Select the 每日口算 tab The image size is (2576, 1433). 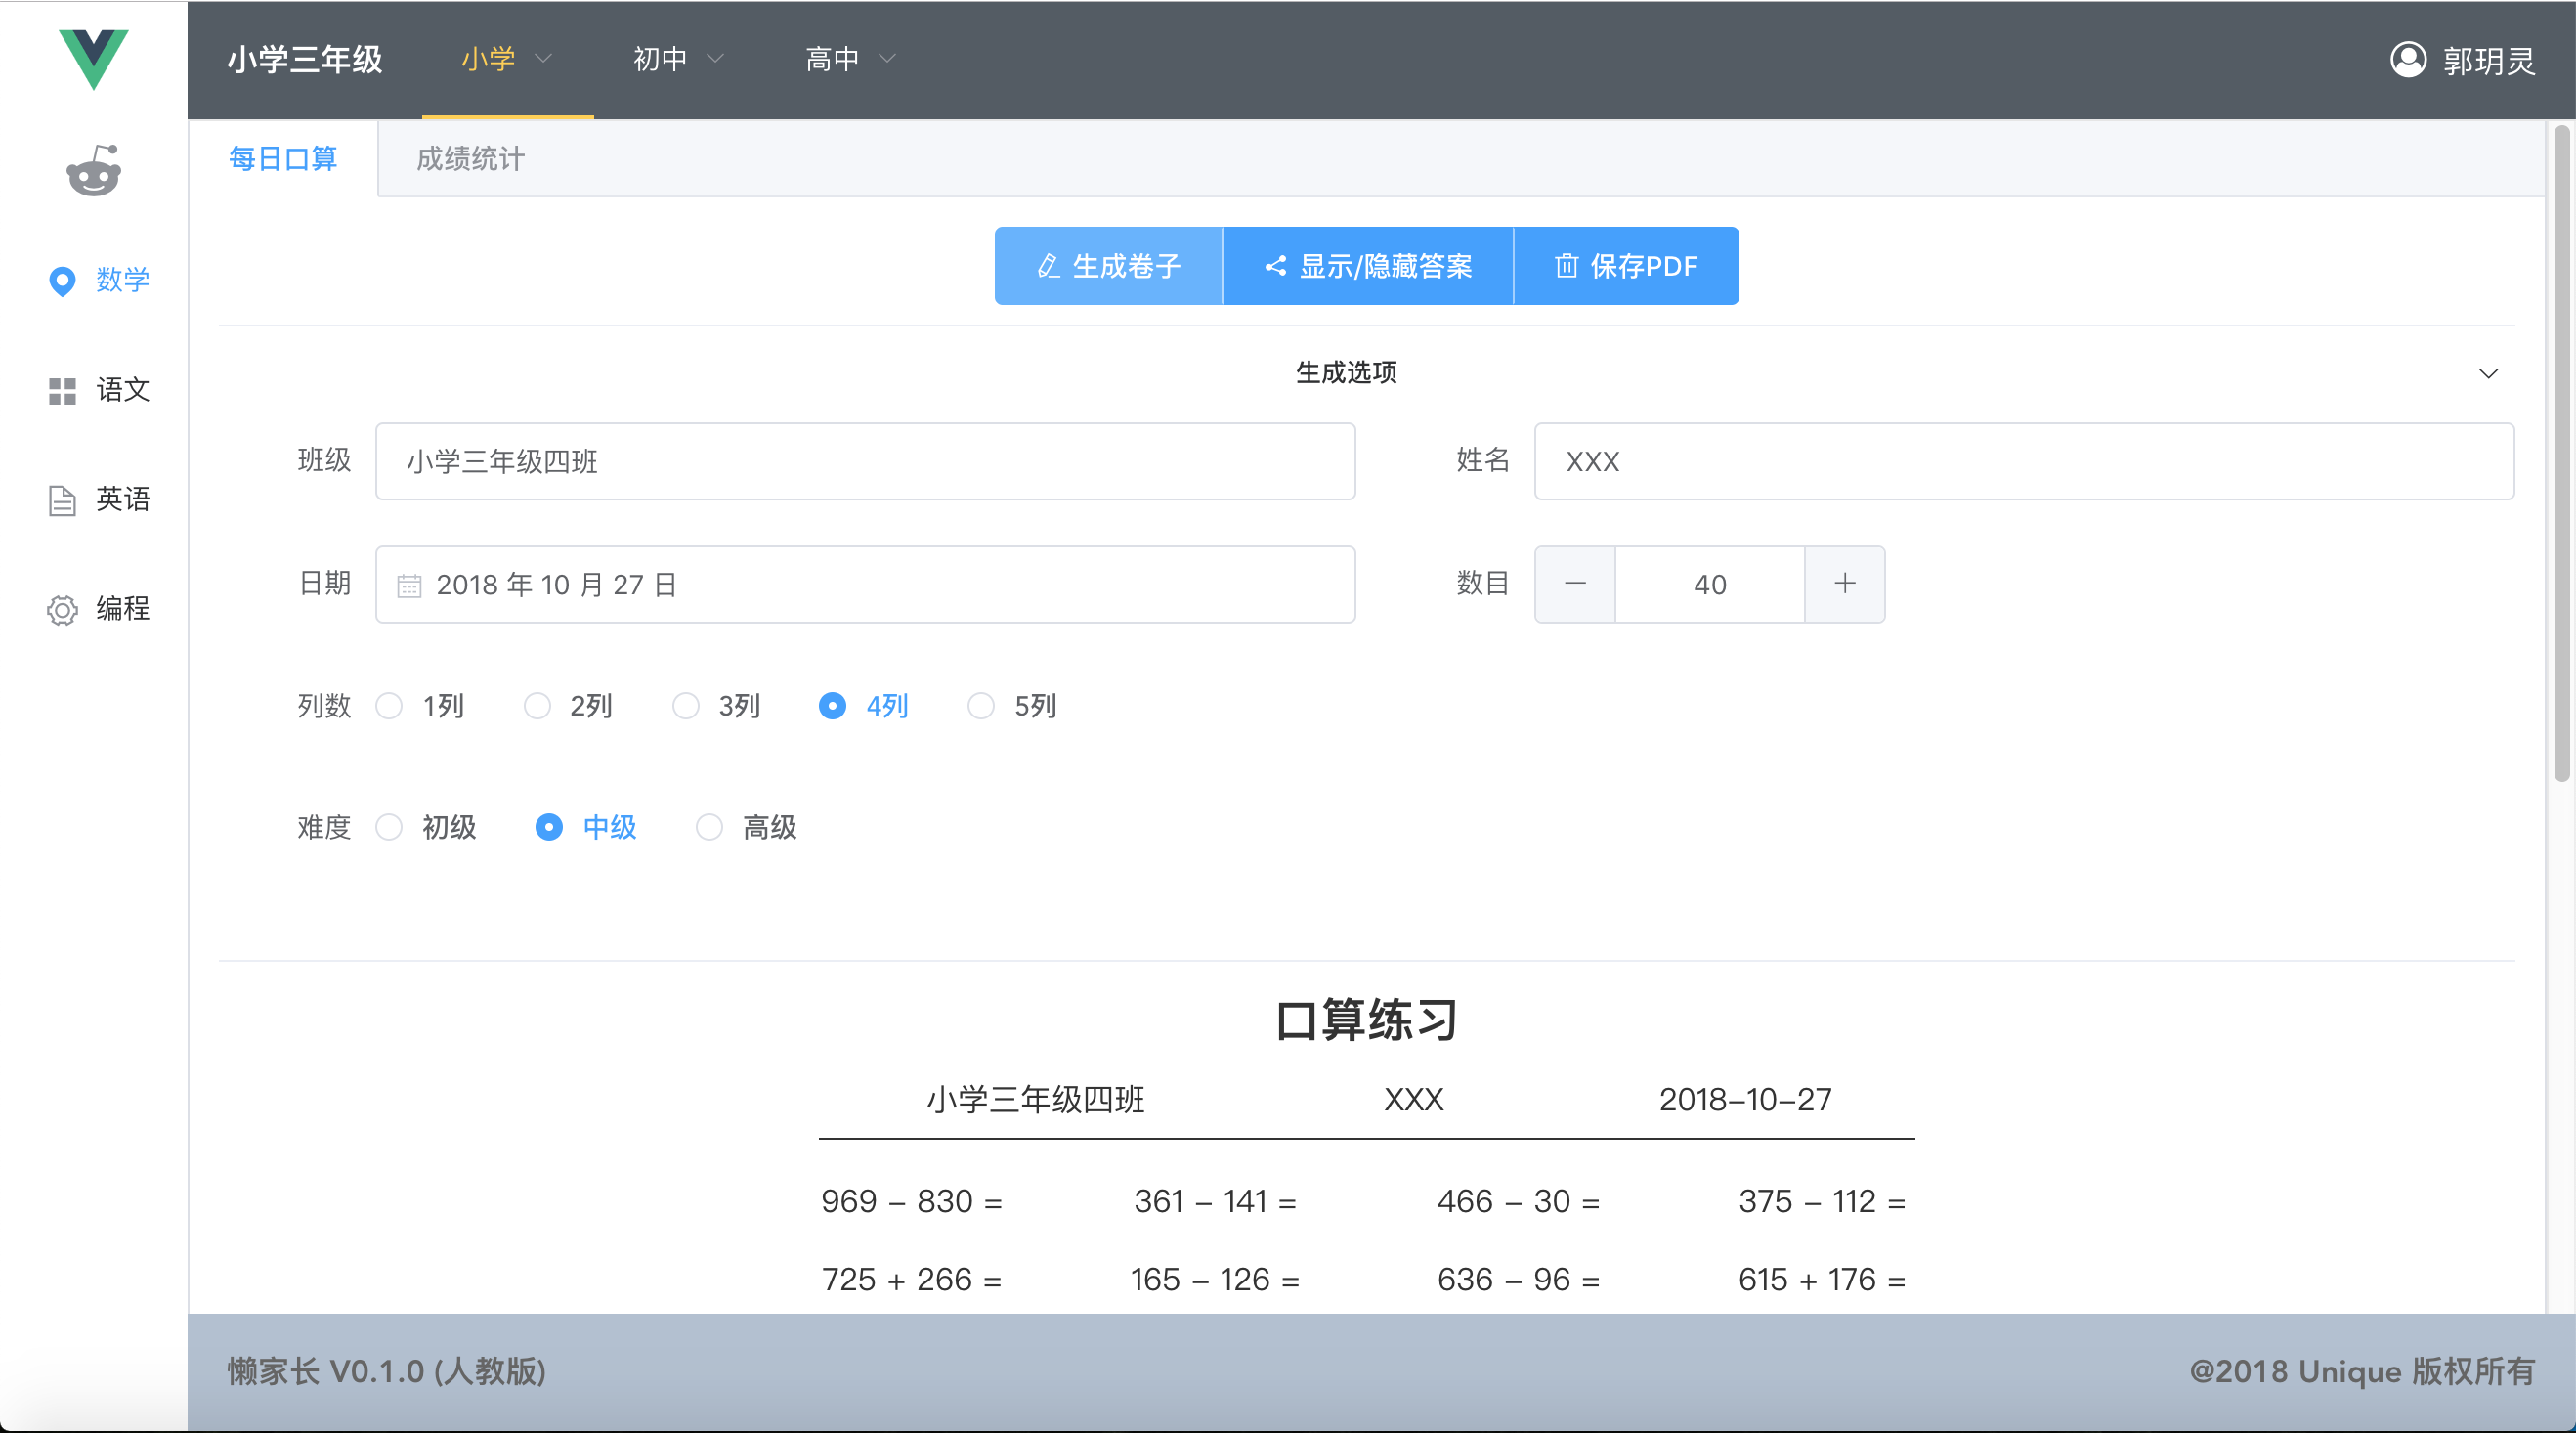[x=283, y=159]
